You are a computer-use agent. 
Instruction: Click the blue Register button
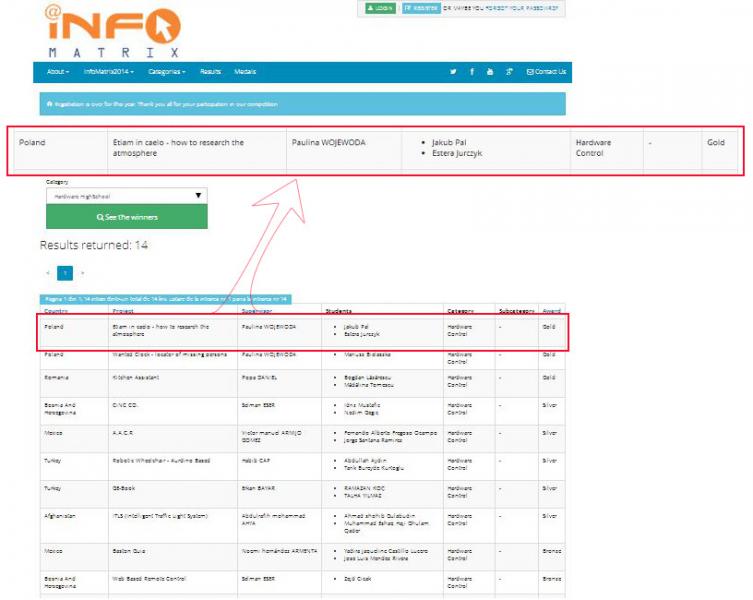421,8
